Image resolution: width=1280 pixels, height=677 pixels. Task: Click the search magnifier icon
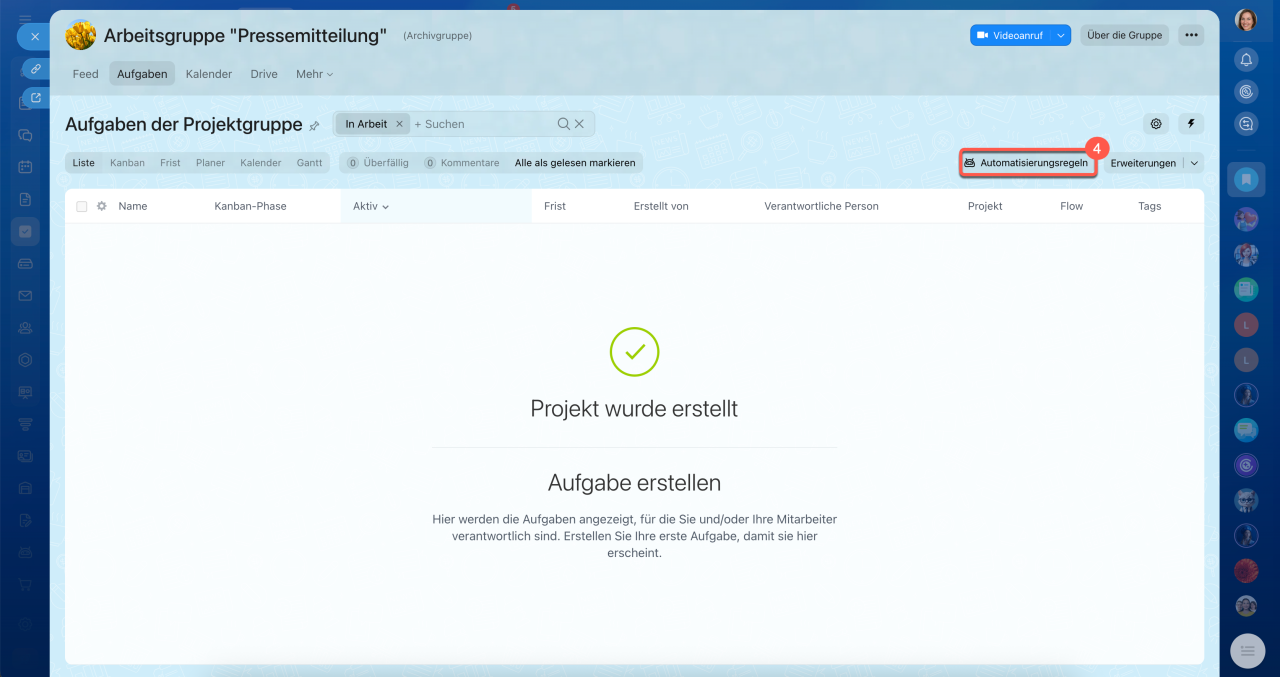click(x=564, y=124)
